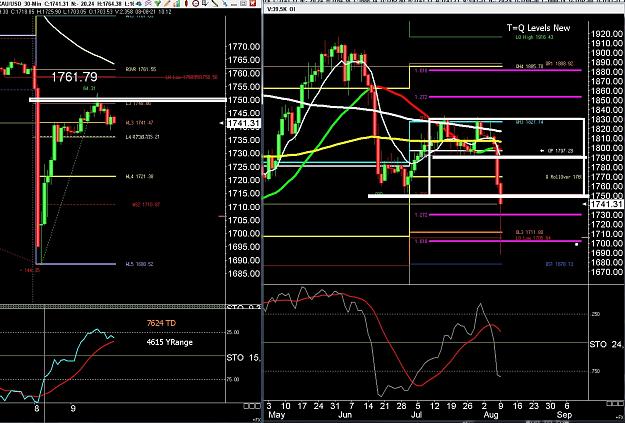Click the restore window icon of left chart

click(243, 3)
